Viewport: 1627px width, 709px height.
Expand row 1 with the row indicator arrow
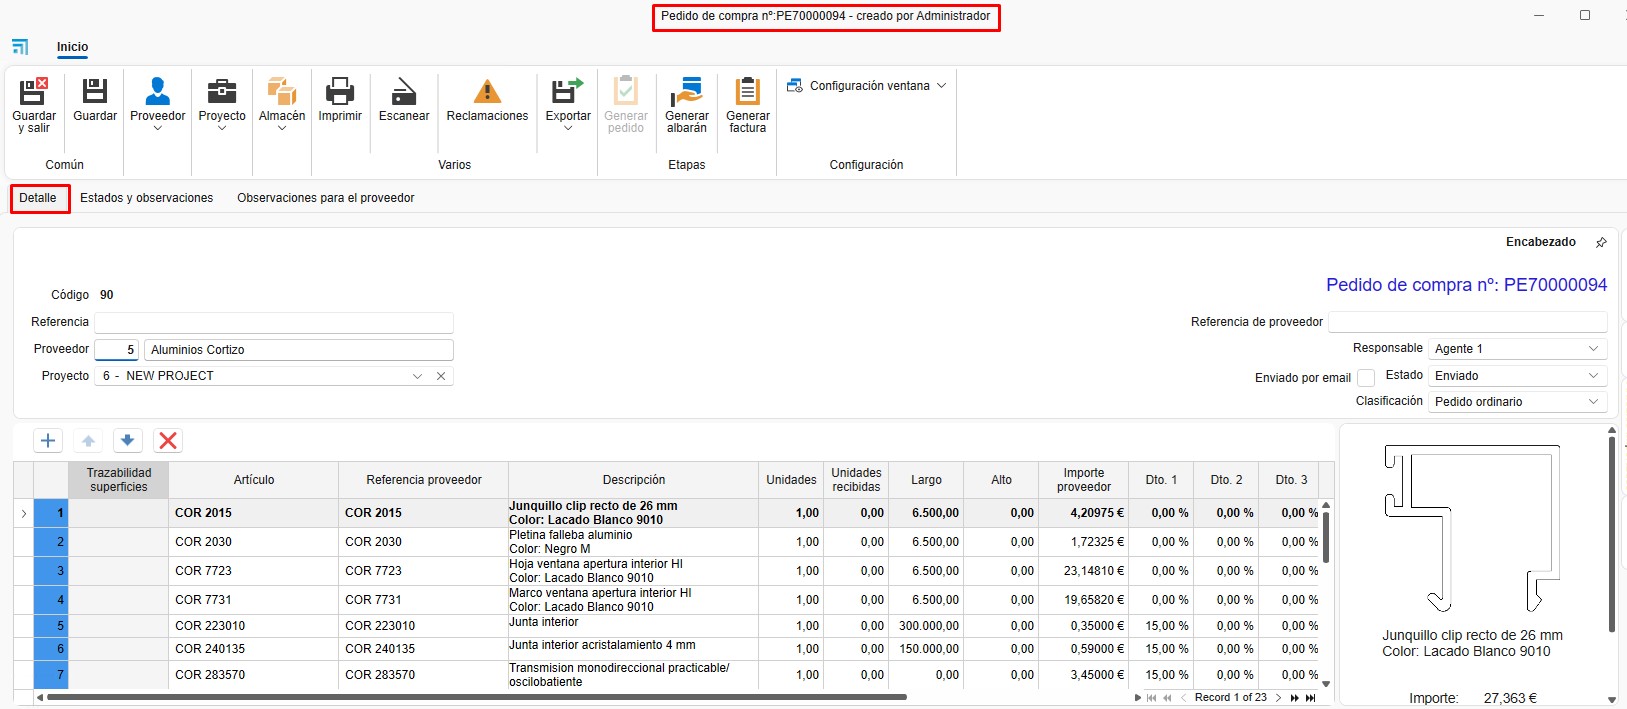click(x=24, y=513)
